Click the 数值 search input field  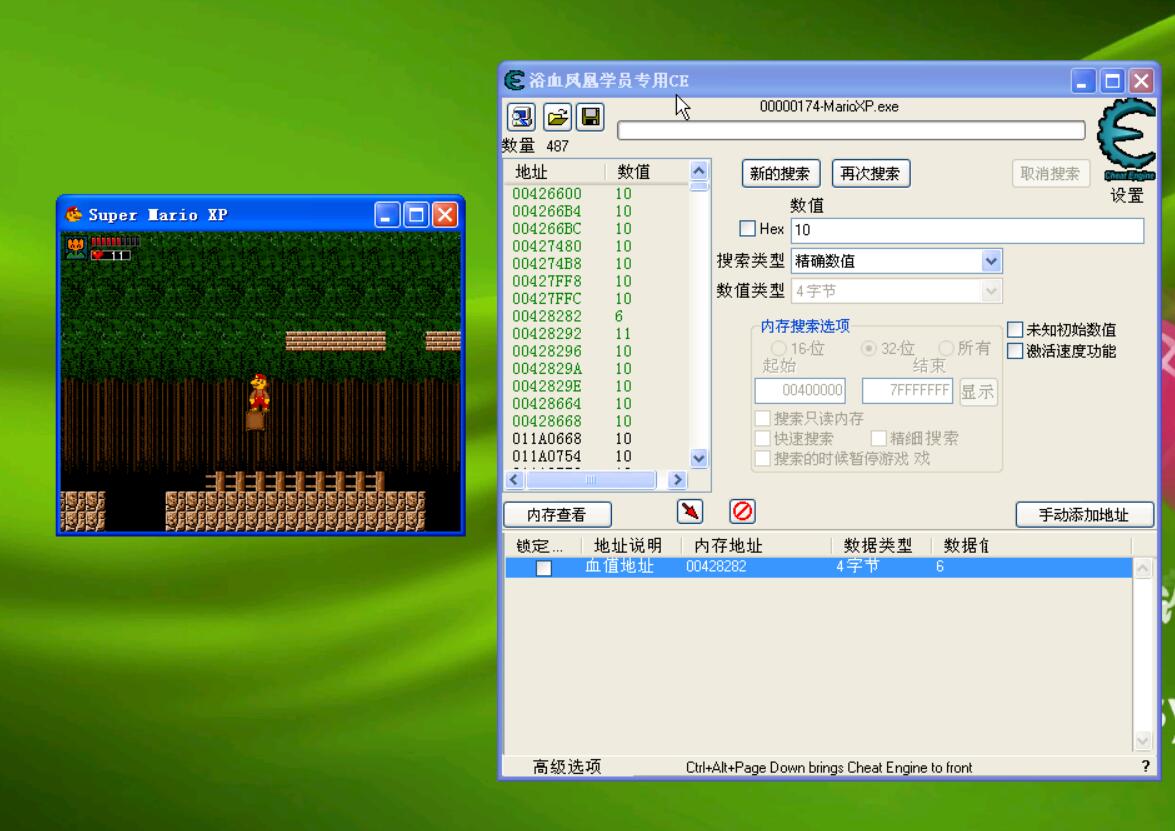[x=966, y=230]
